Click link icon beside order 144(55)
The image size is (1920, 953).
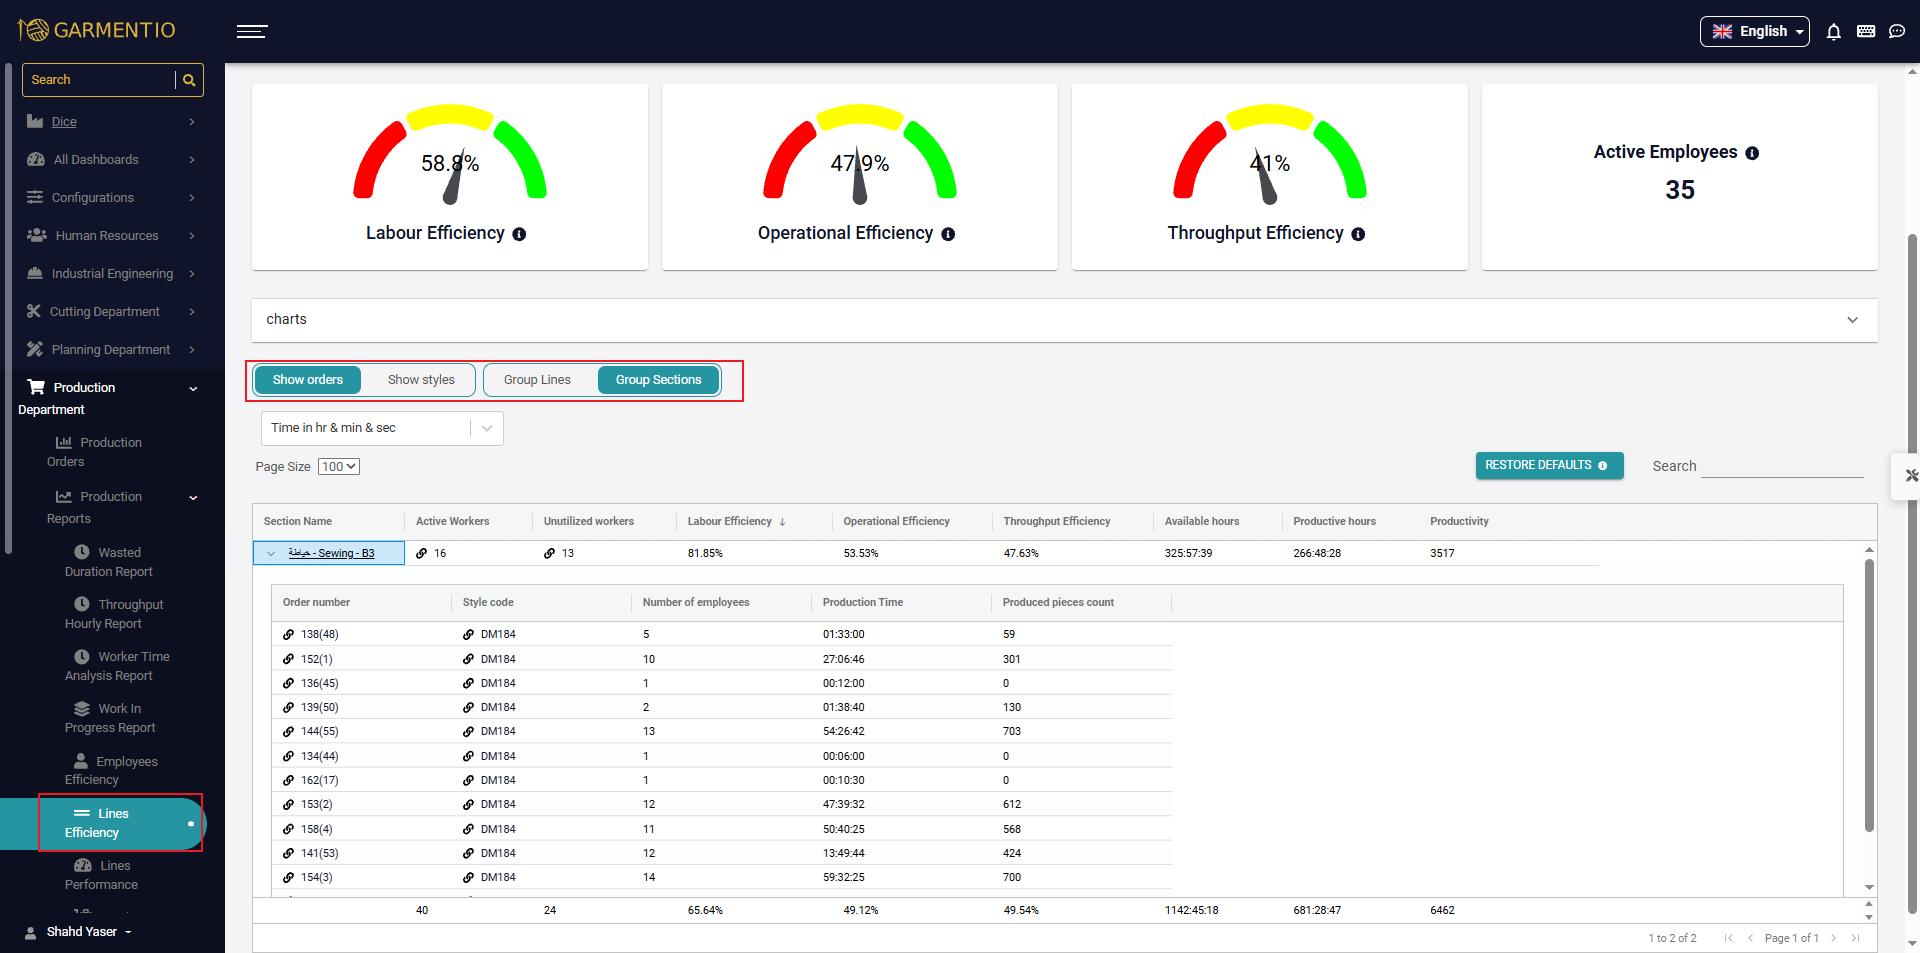point(288,732)
